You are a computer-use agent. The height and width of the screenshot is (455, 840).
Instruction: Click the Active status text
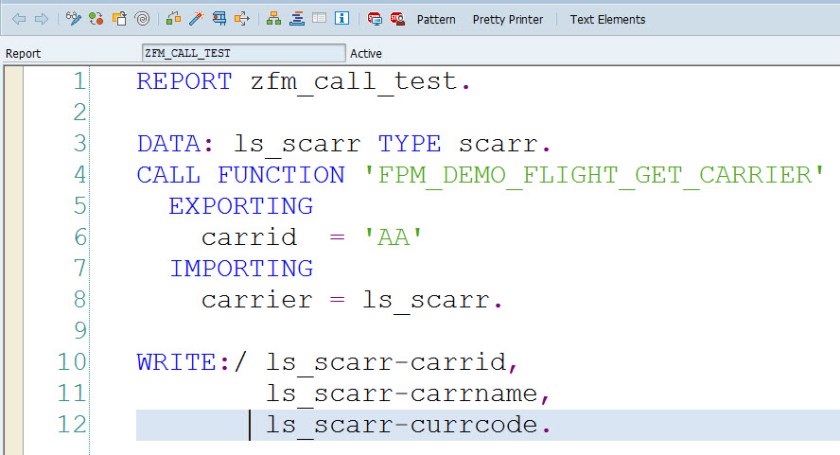[366, 54]
